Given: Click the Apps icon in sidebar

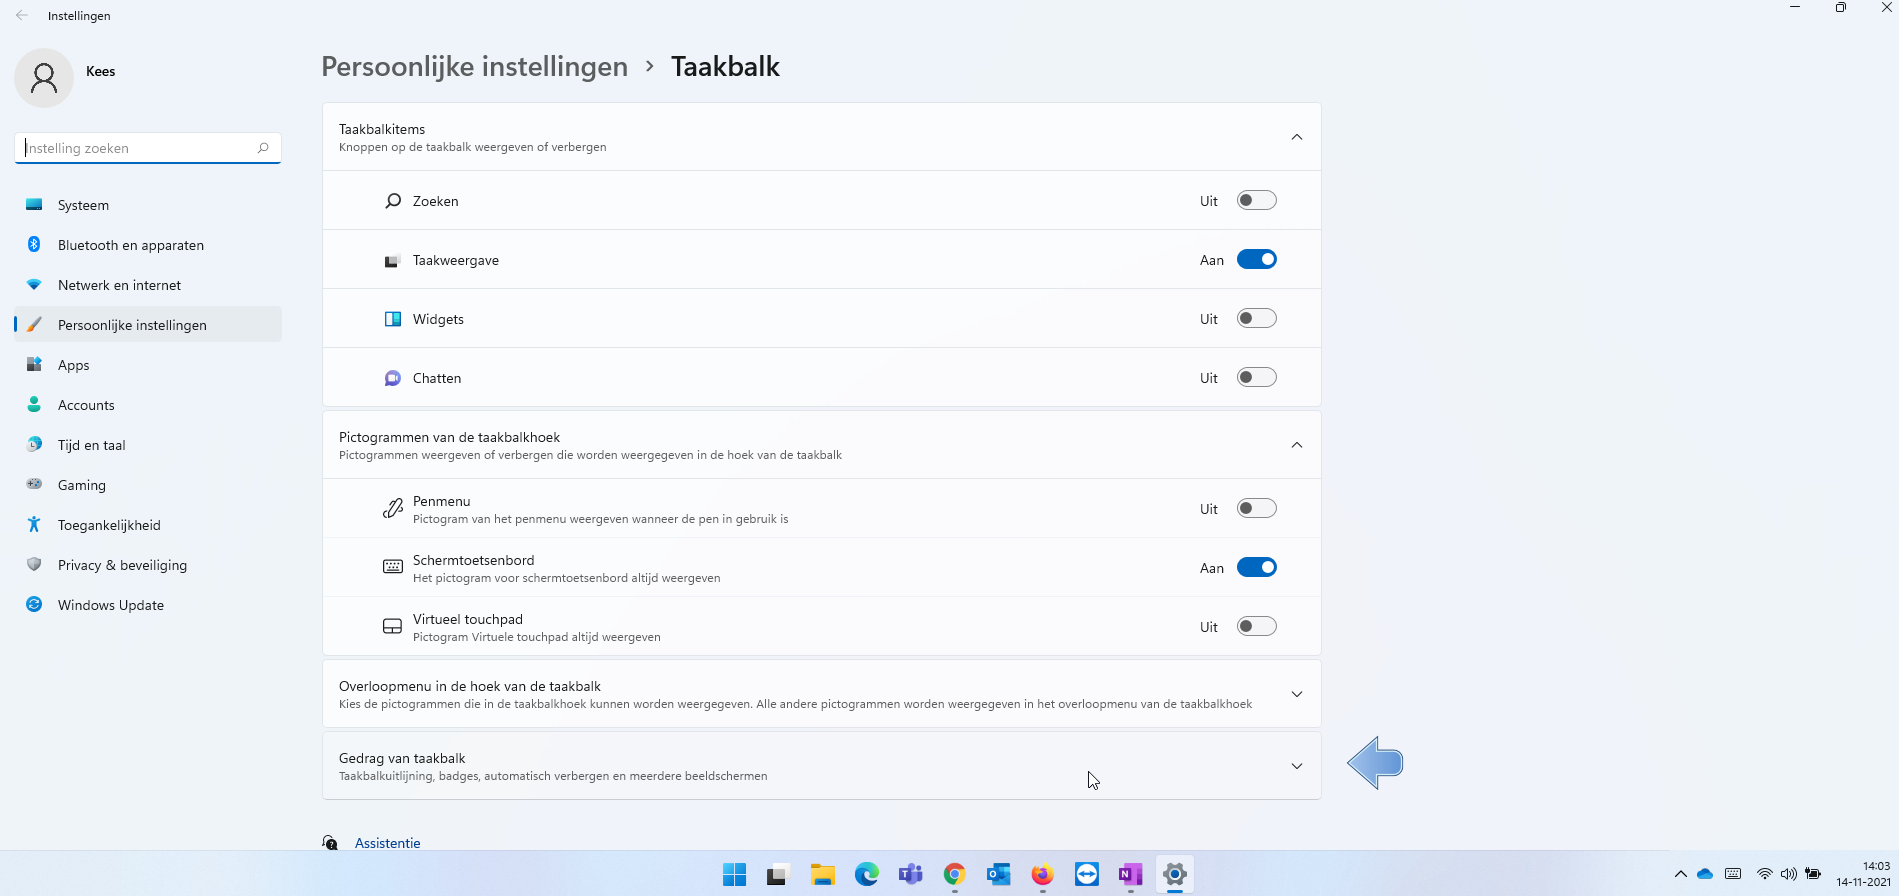Looking at the screenshot, I should (34, 365).
